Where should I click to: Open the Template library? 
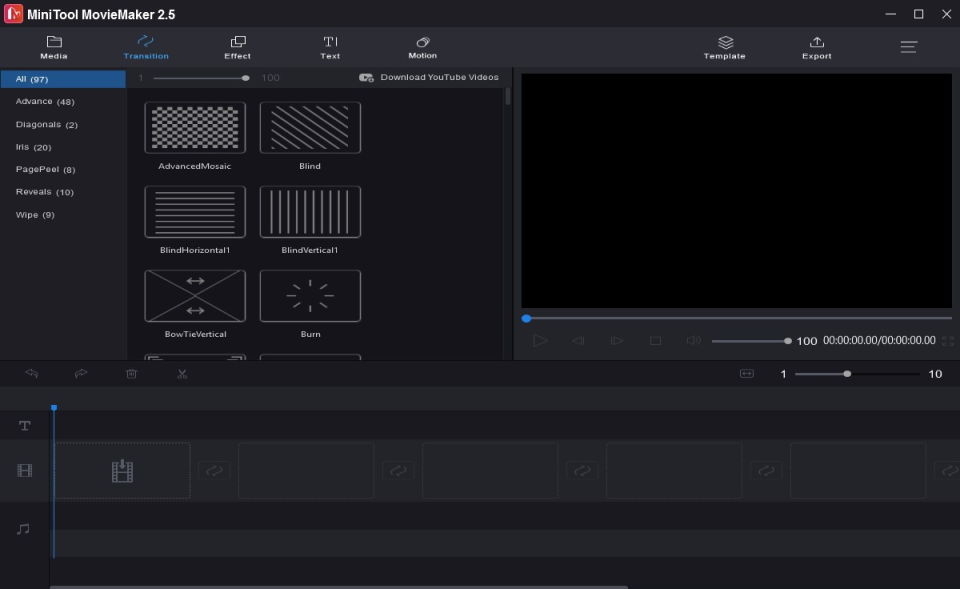coord(725,47)
